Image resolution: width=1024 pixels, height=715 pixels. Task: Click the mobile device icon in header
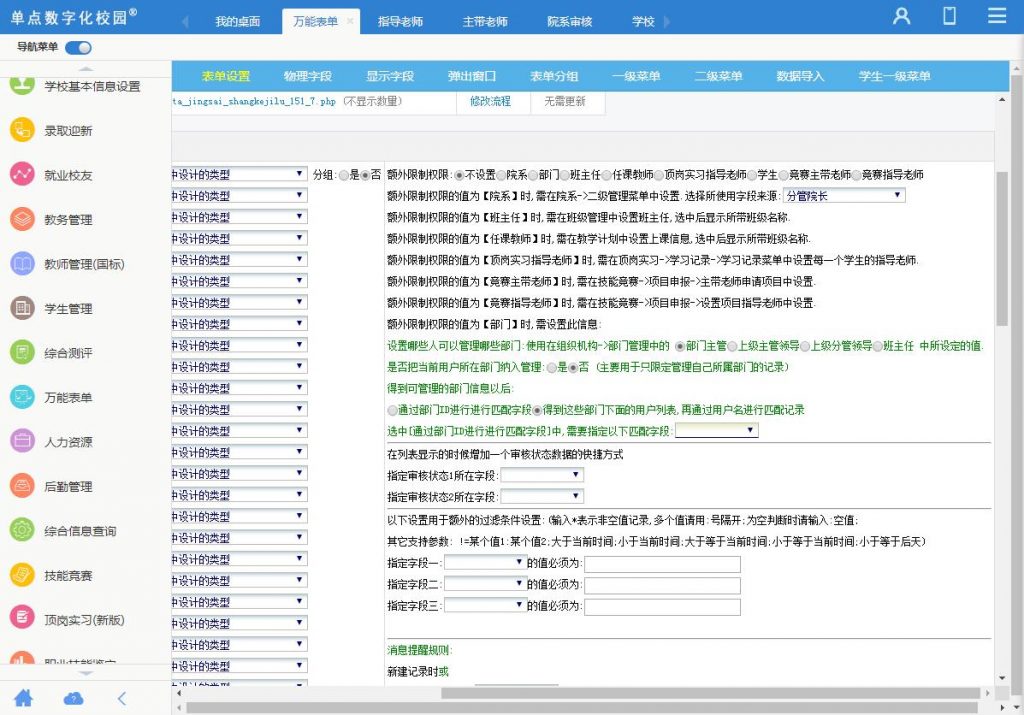pos(949,16)
